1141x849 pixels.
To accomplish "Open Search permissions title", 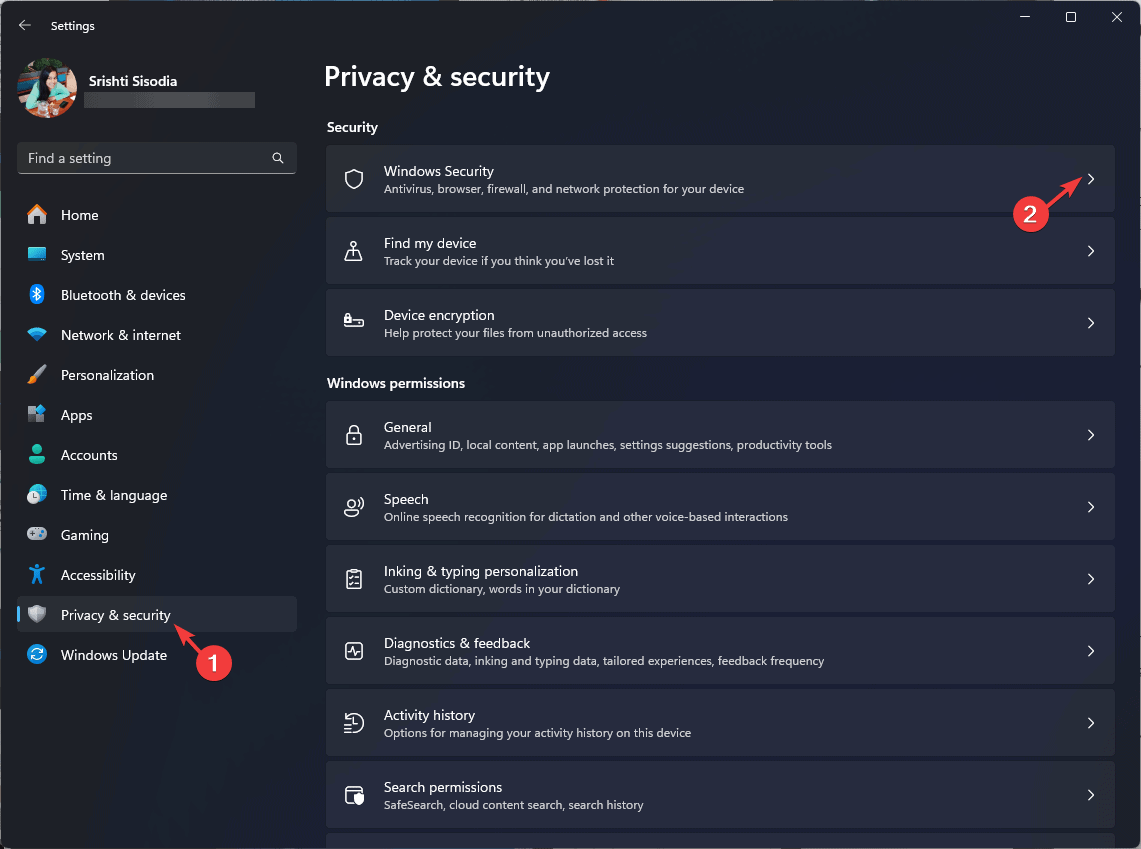I will 443,787.
